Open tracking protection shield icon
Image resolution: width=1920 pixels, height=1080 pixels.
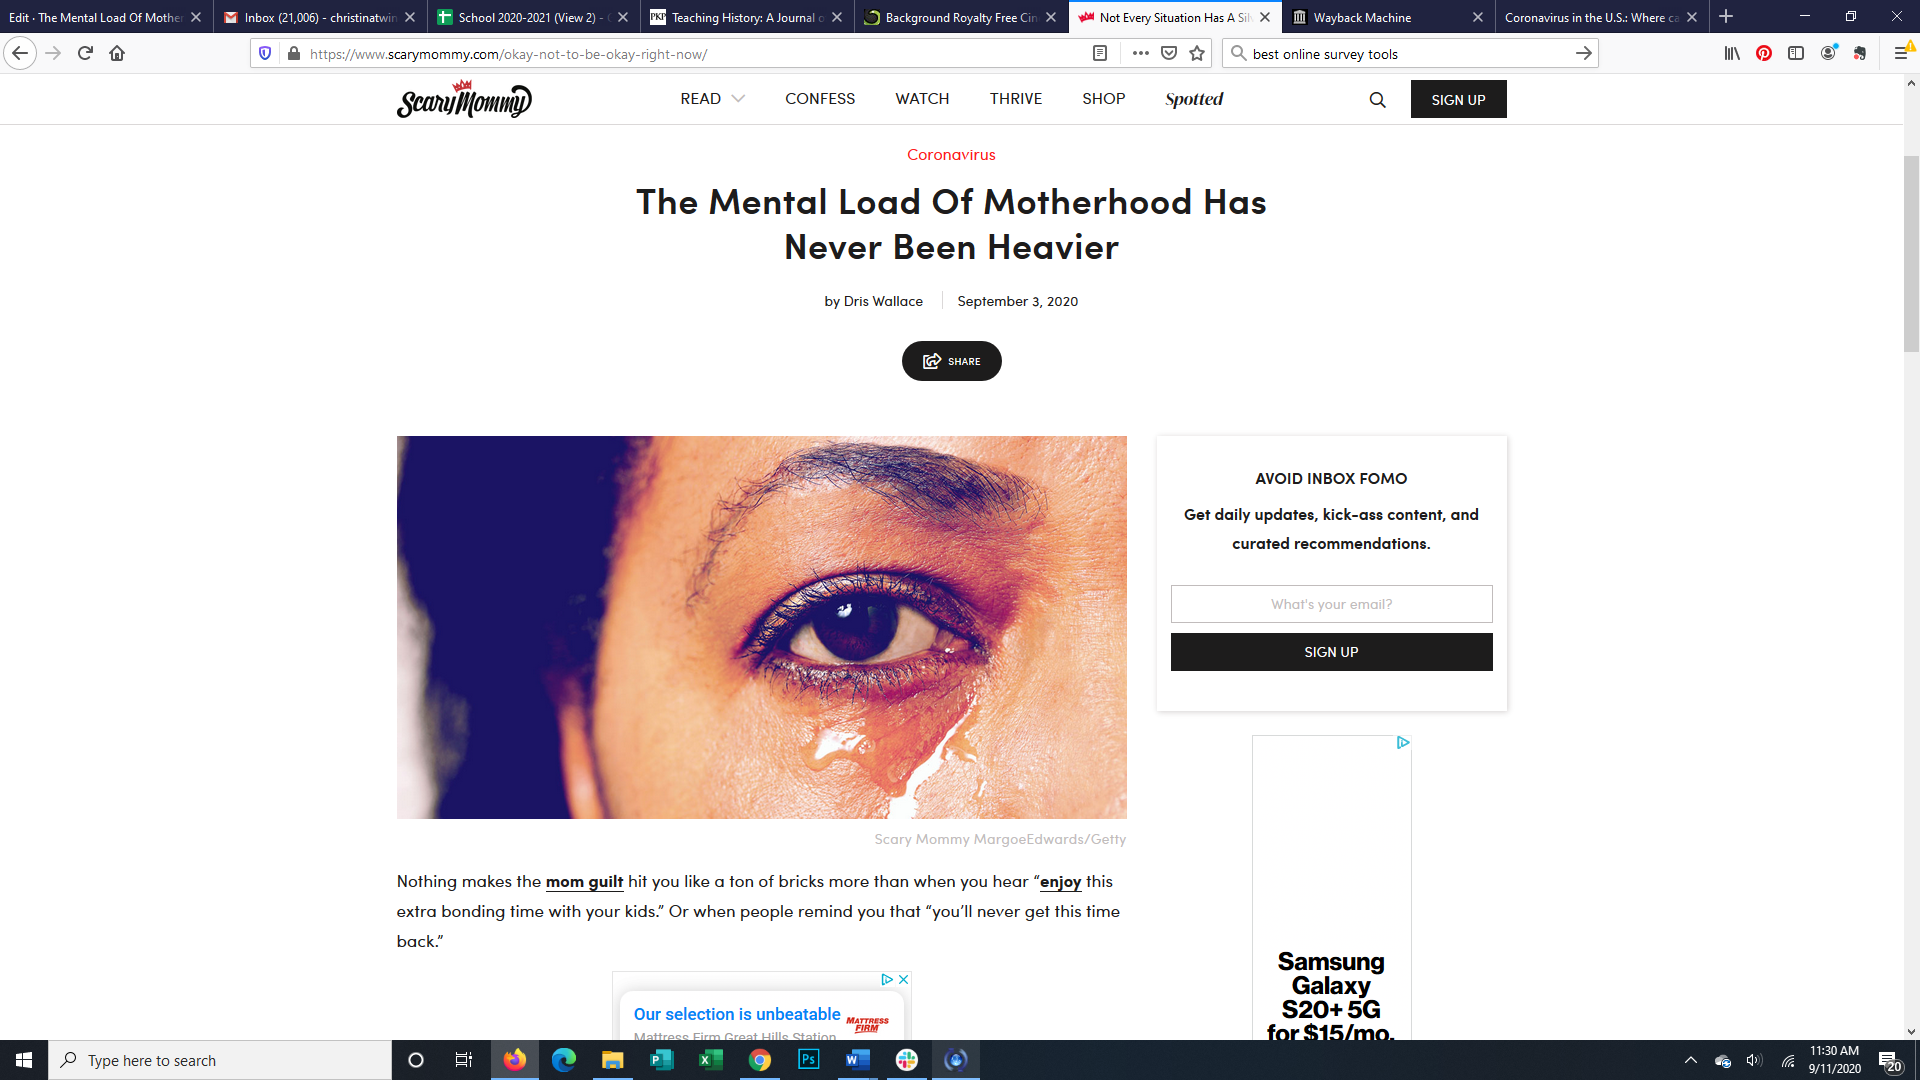coord(265,54)
